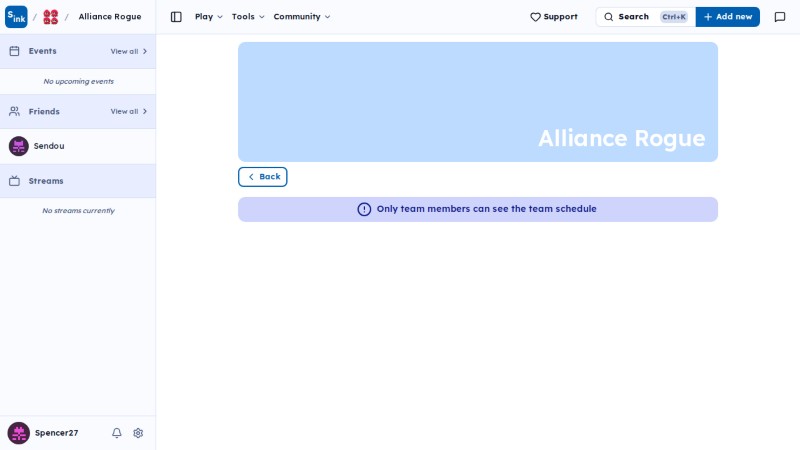The height and width of the screenshot is (450, 800).
Task: Click the Friends people icon
Action: click(14, 111)
